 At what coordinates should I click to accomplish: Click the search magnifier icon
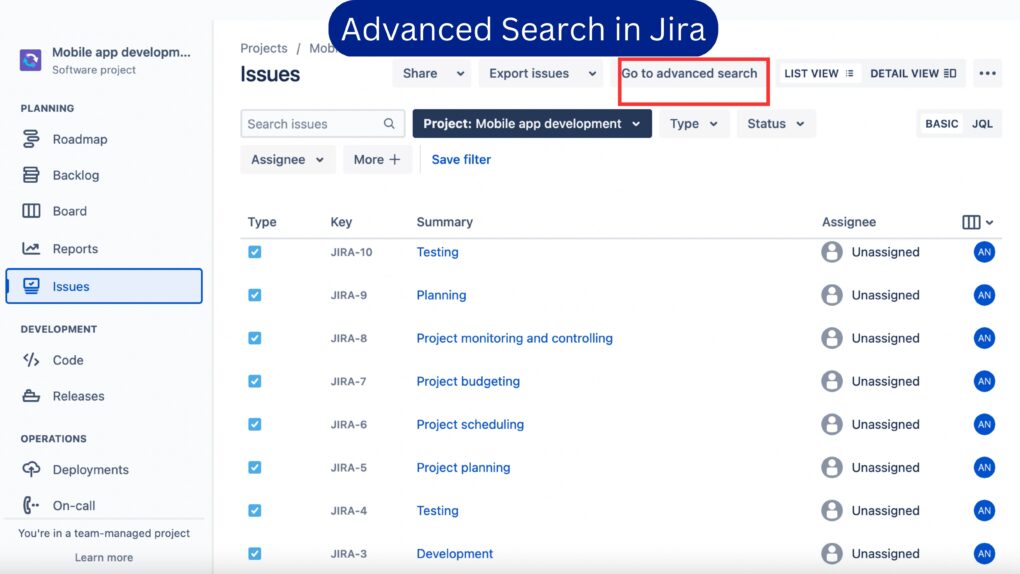click(x=389, y=124)
